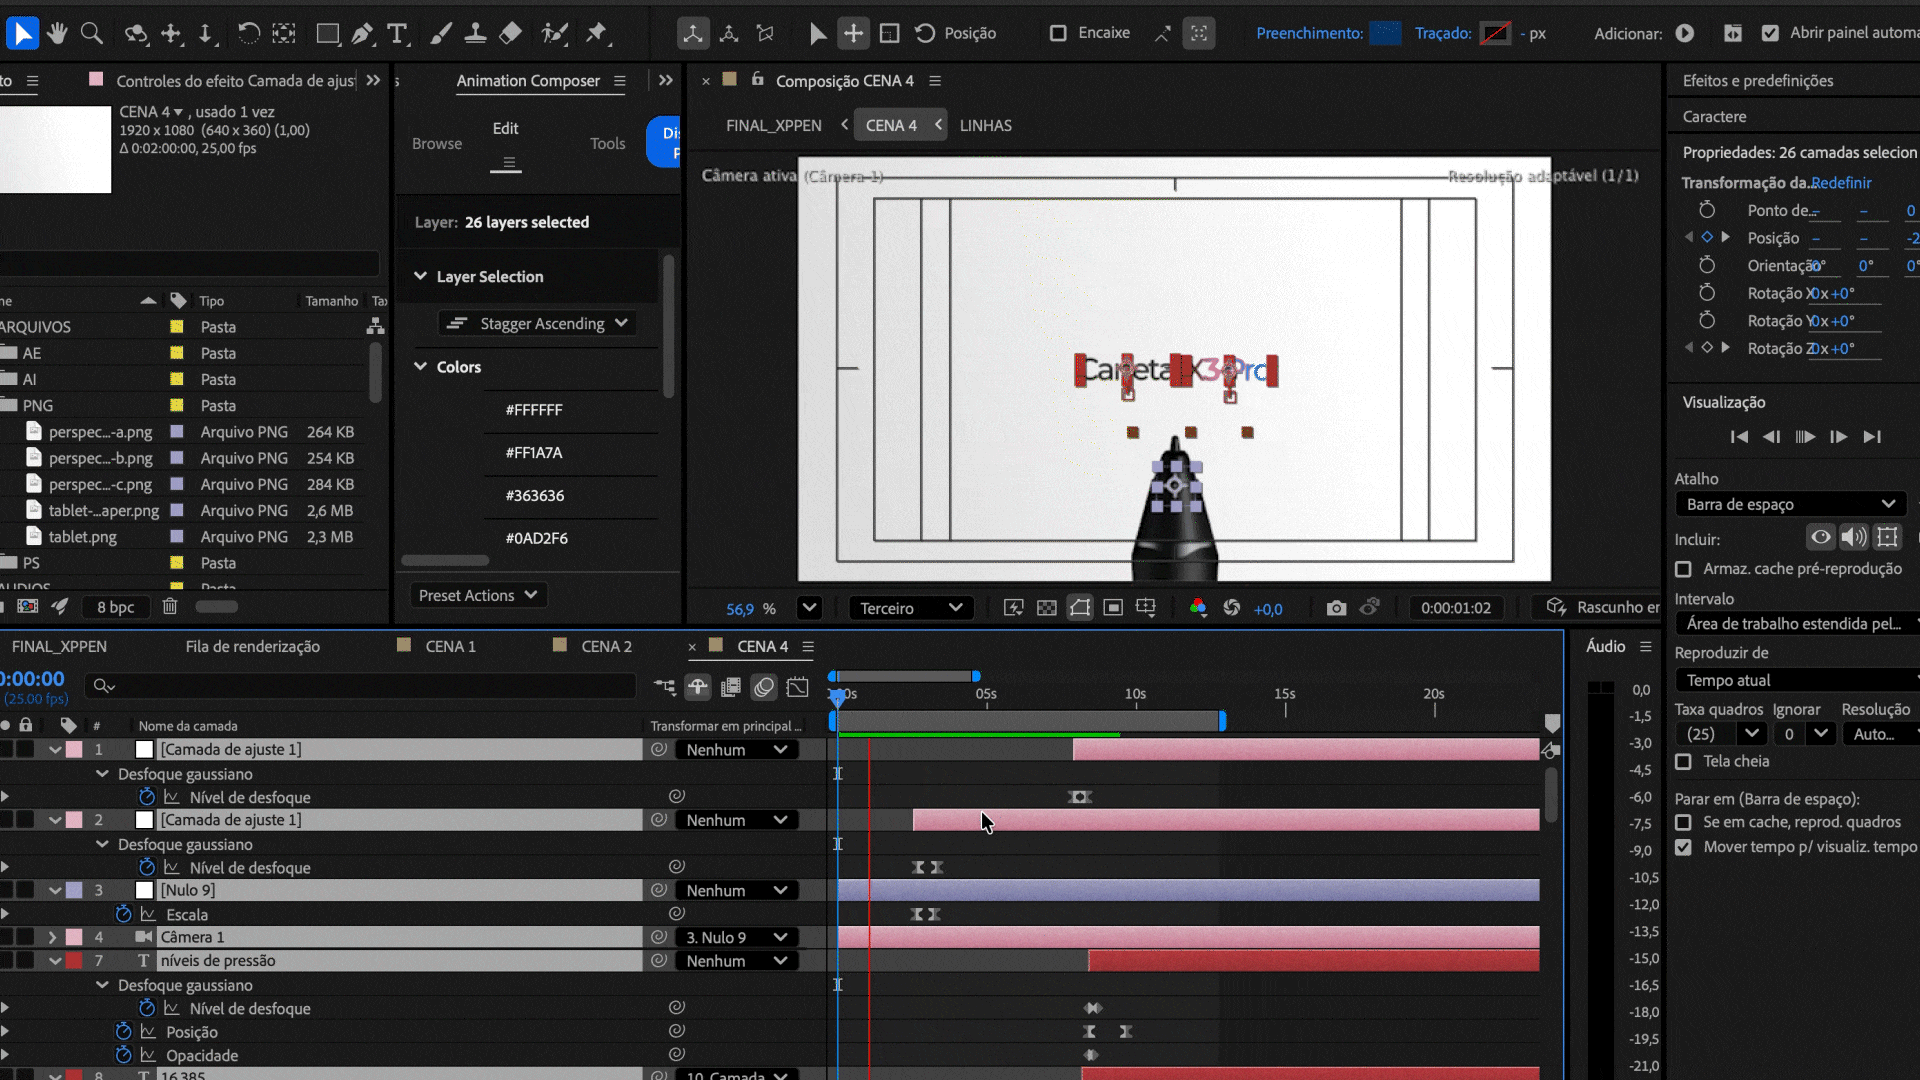Enable Tela cheia checkbox
This screenshot has height=1080, width=1920.
tap(1684, 762)
